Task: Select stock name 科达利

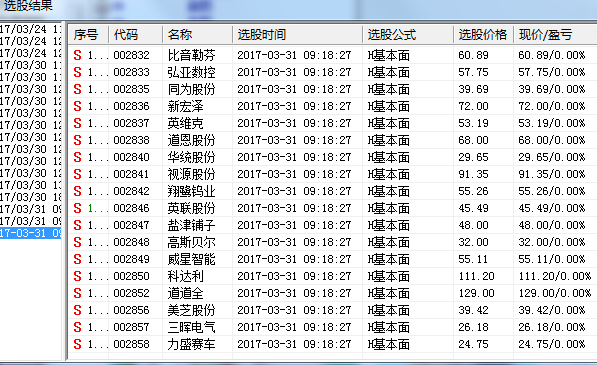Action: click(x=185, y=276)
